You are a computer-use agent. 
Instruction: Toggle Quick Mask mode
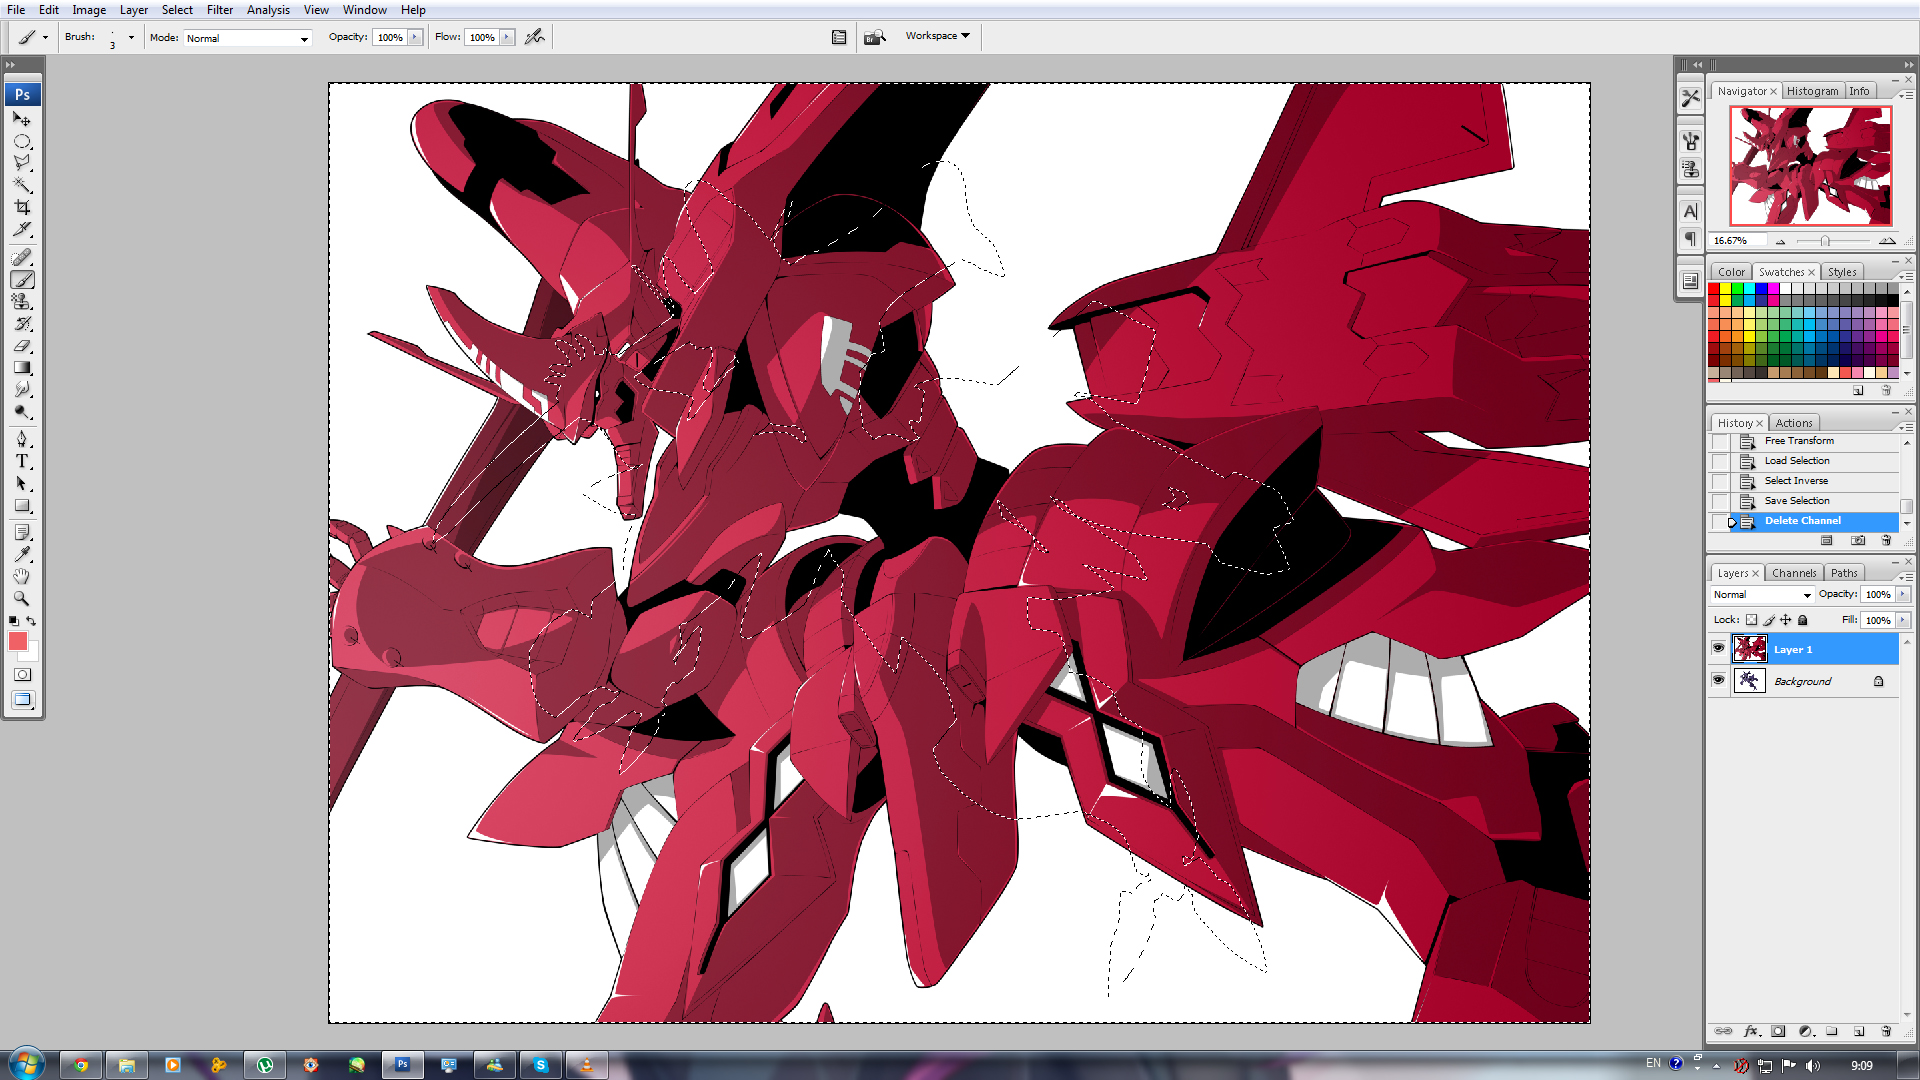coord(22,675)
